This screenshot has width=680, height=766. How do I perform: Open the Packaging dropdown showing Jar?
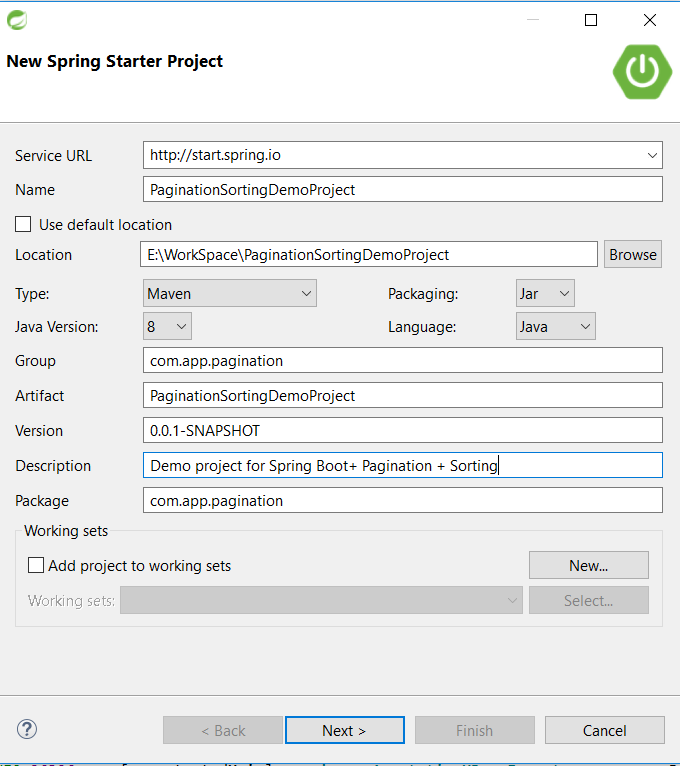[545, 293]
